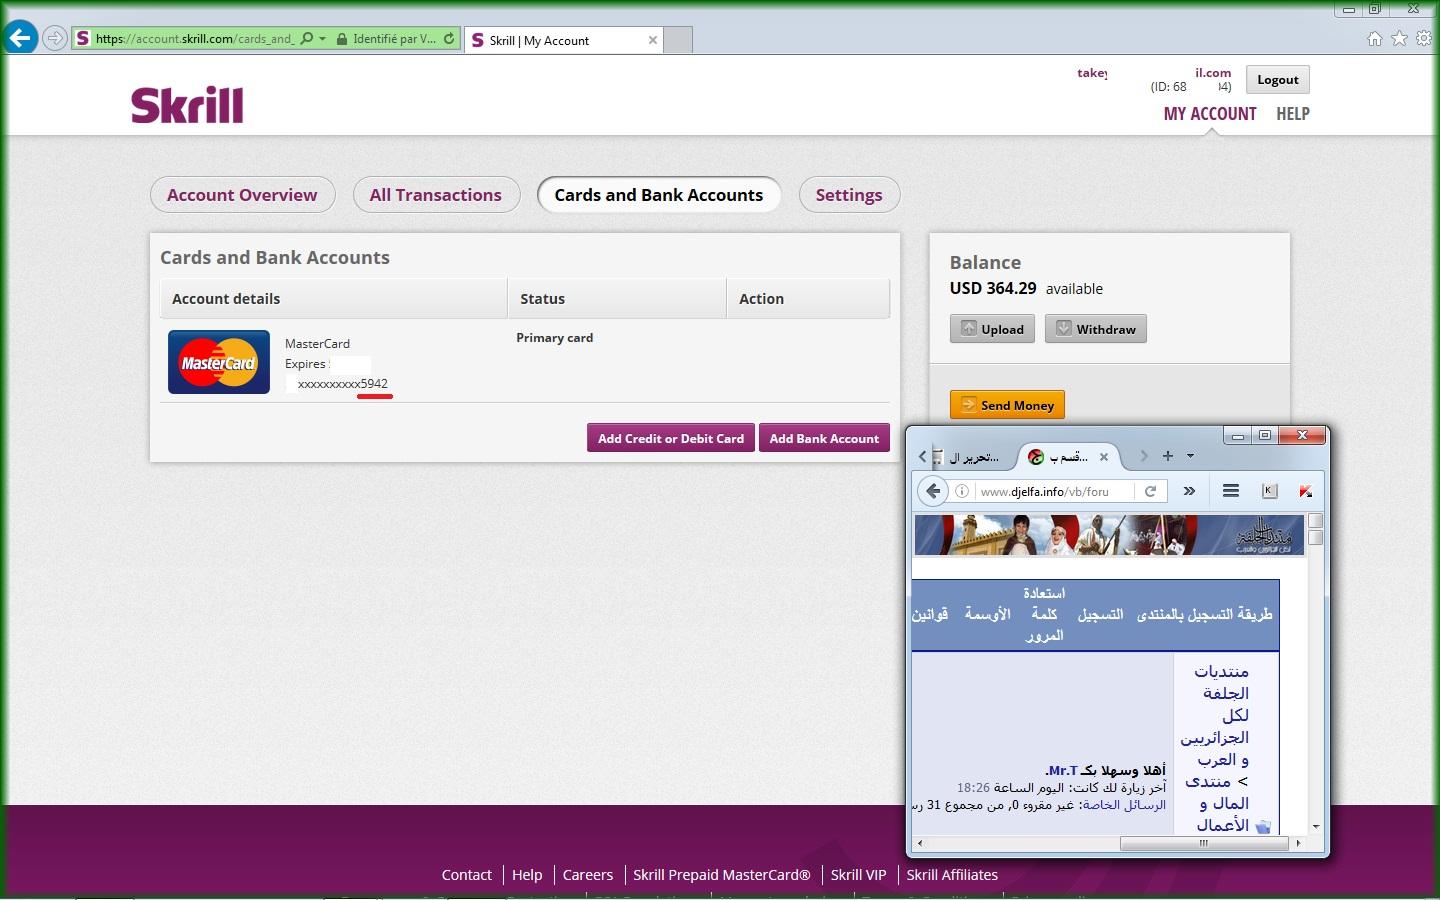Open the Firefox hamburger menu
The height and width of the screenshot is (900, 1440).
pos(1231,491)
